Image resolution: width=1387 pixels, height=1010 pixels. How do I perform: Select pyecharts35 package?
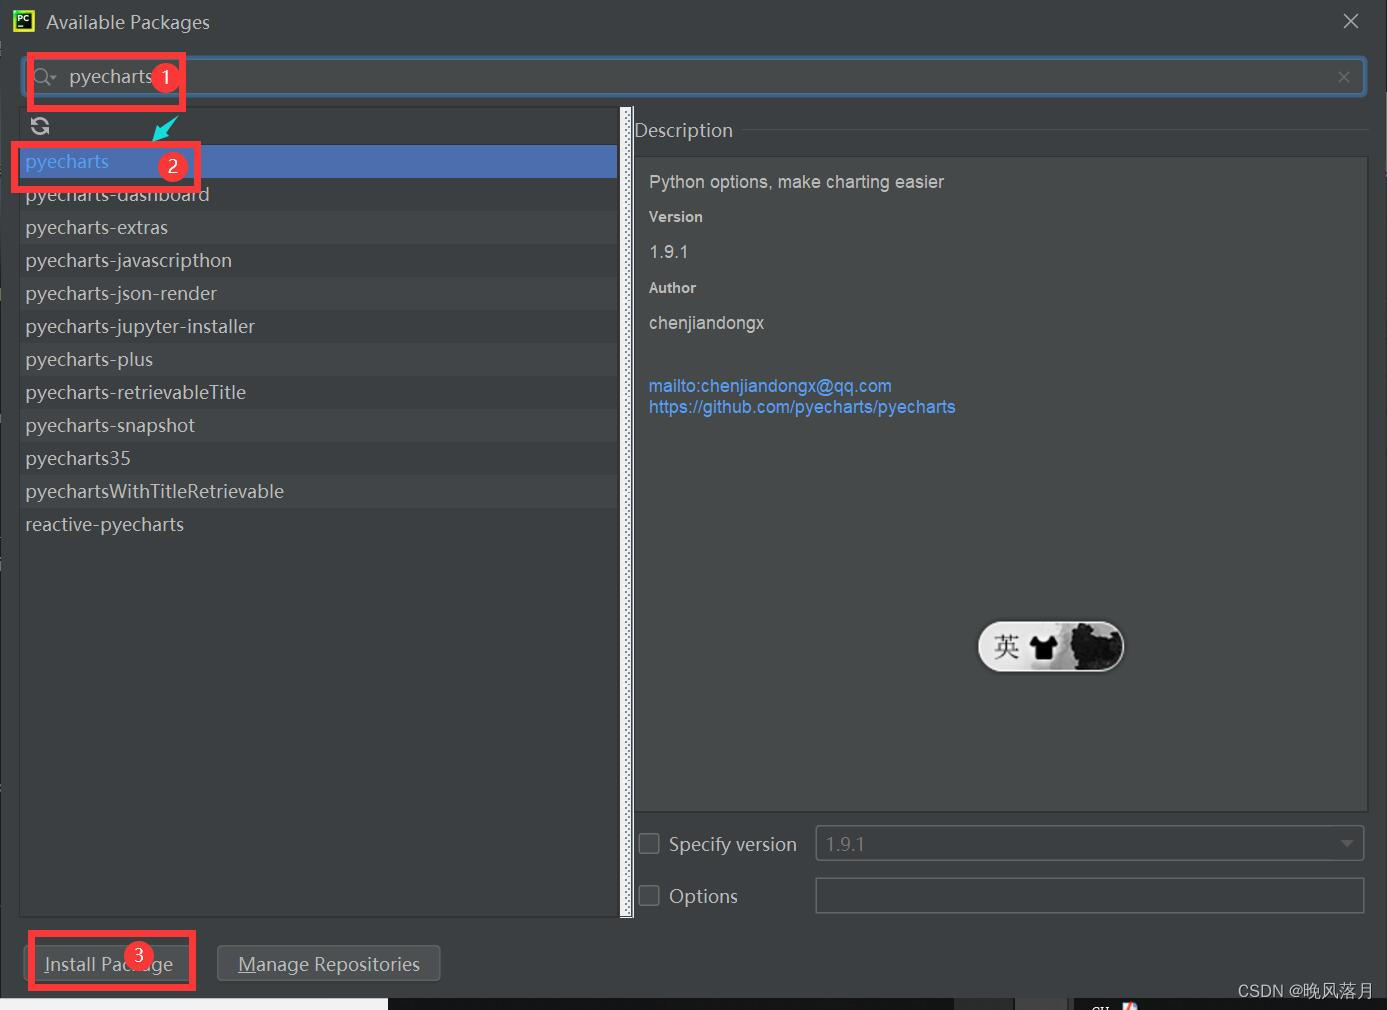(x=318, y=459)
